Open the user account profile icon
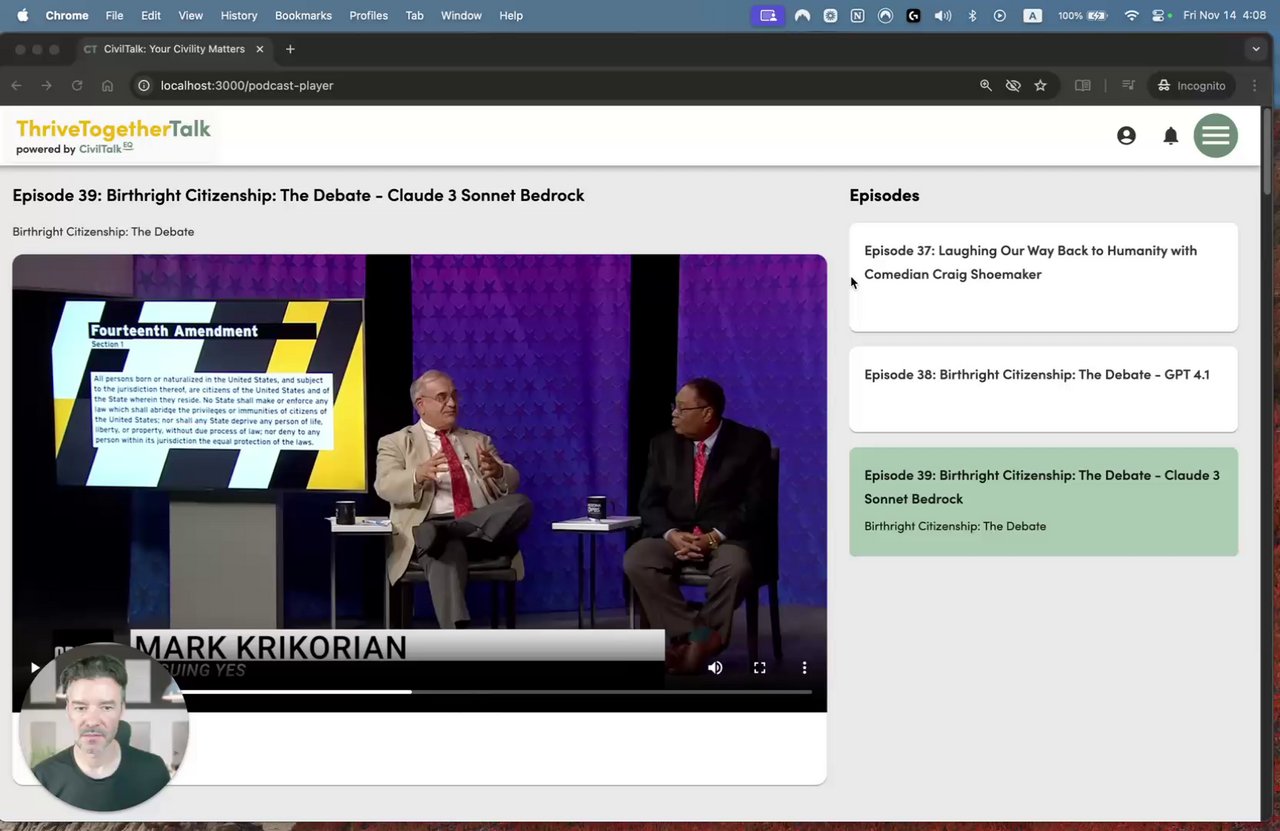The image size is (1280, 831). point(1126,136)
